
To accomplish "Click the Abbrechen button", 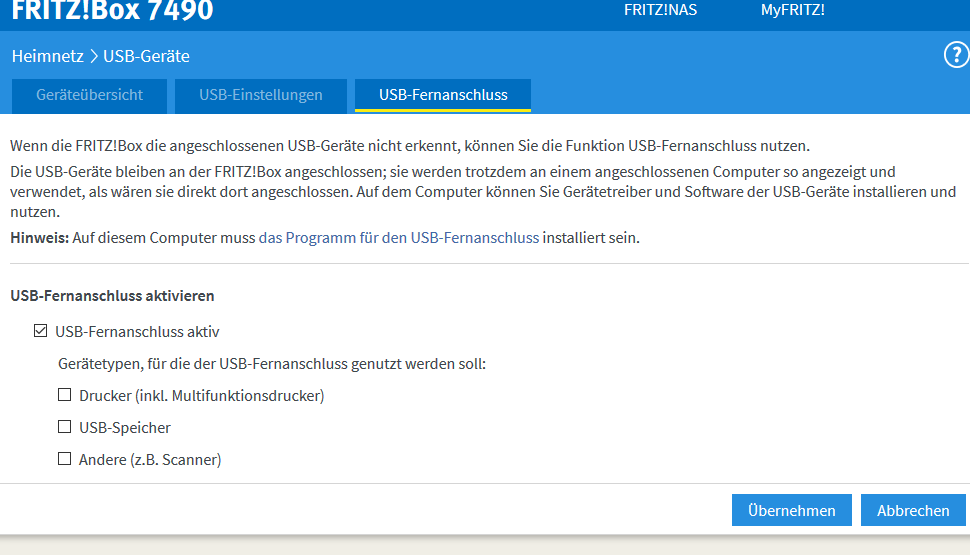I will (913, 510).
